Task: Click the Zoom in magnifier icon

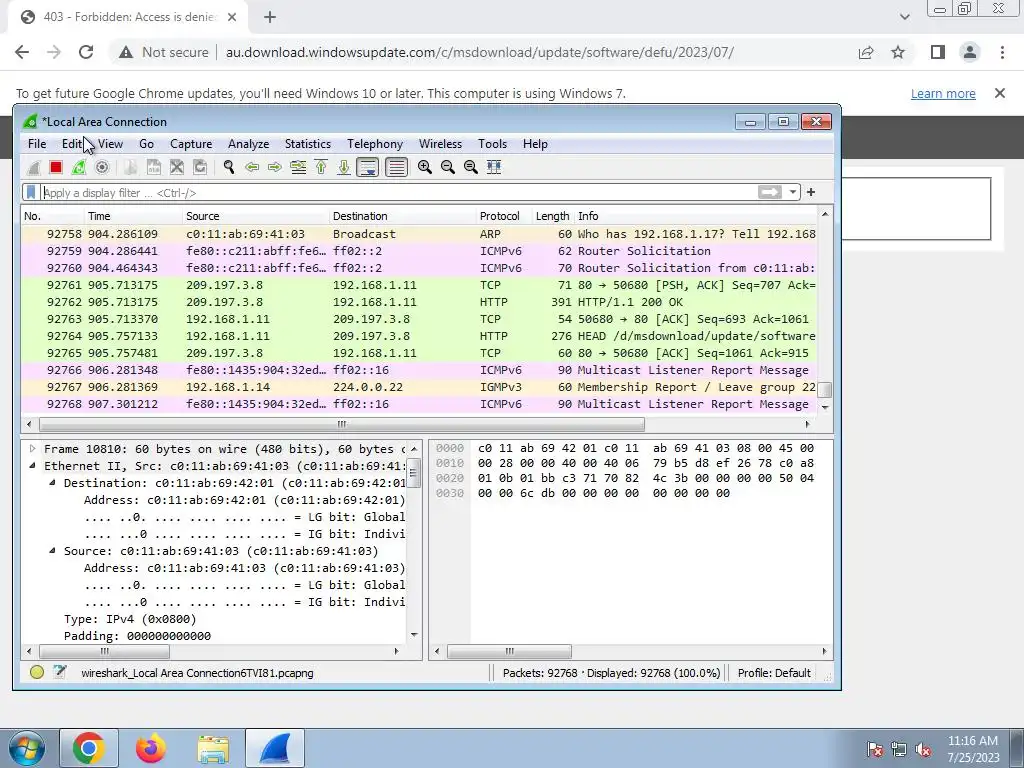Action: (424, 167)
